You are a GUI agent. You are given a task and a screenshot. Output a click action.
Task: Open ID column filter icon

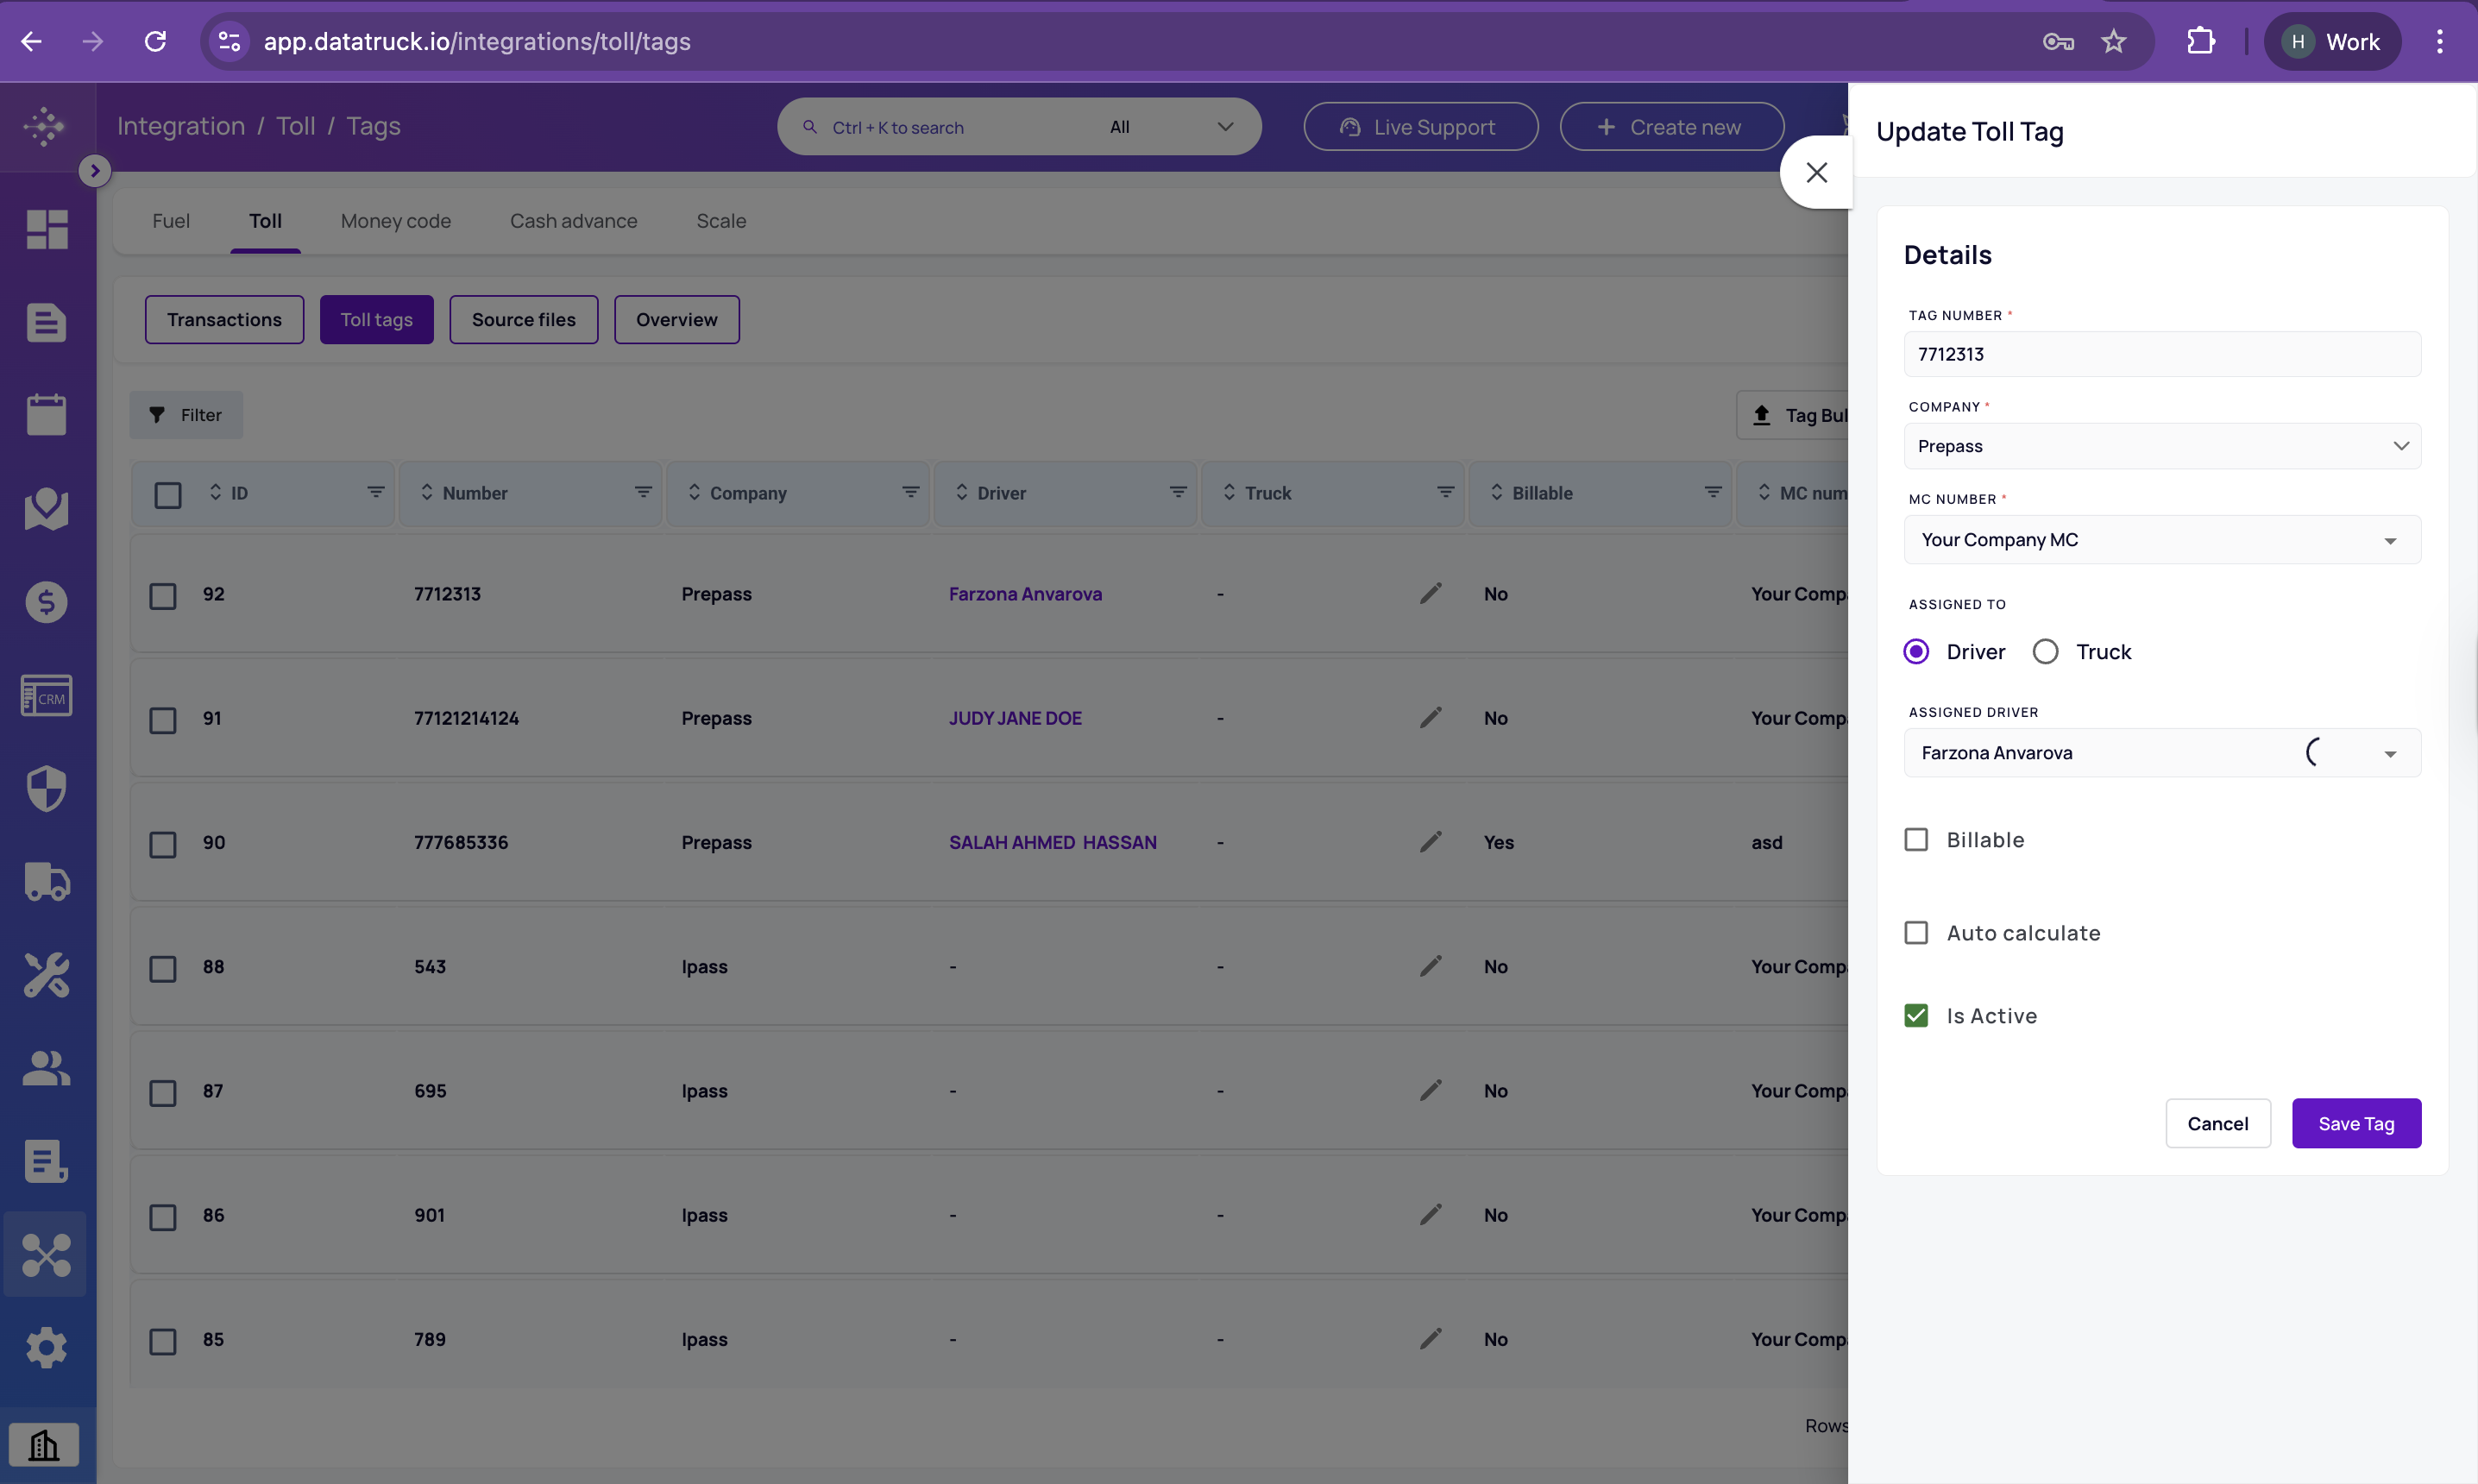376,493
